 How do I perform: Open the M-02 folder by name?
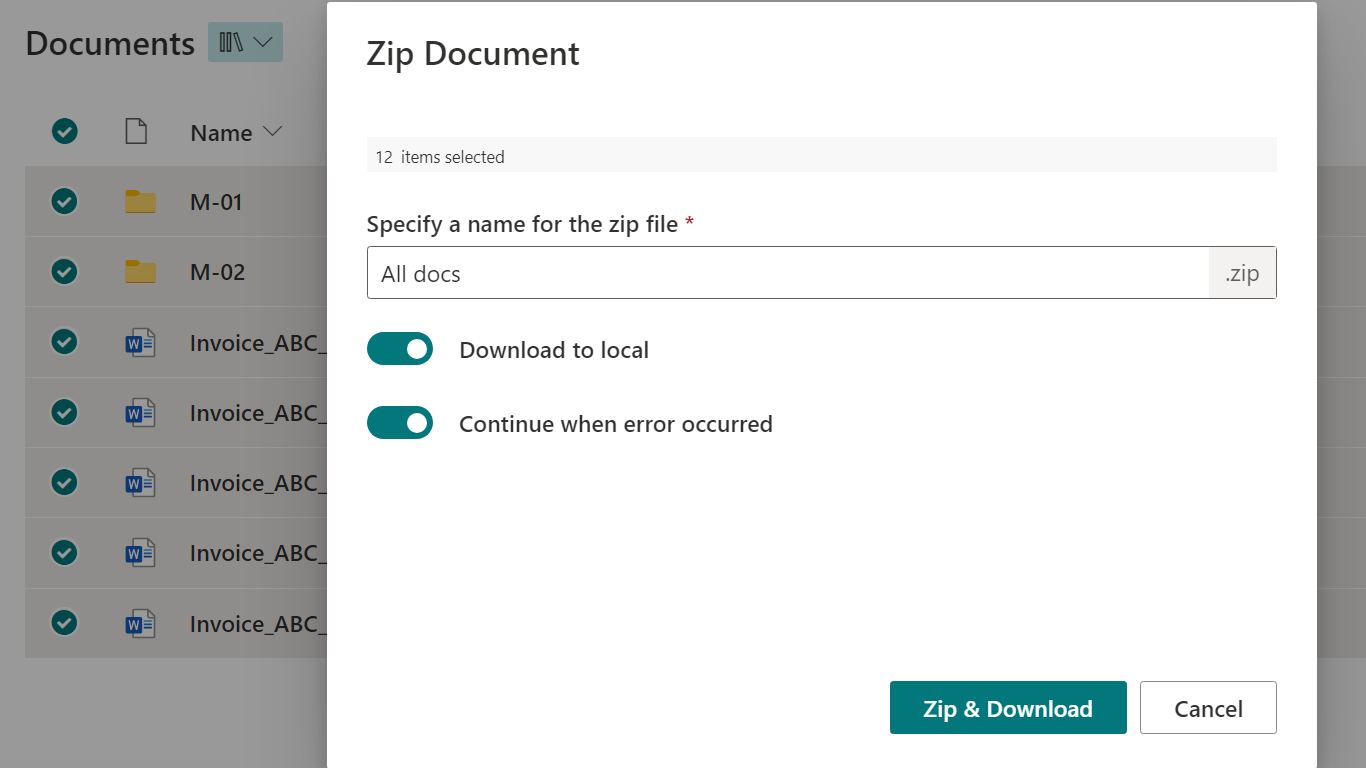click(x=217, y=272)
